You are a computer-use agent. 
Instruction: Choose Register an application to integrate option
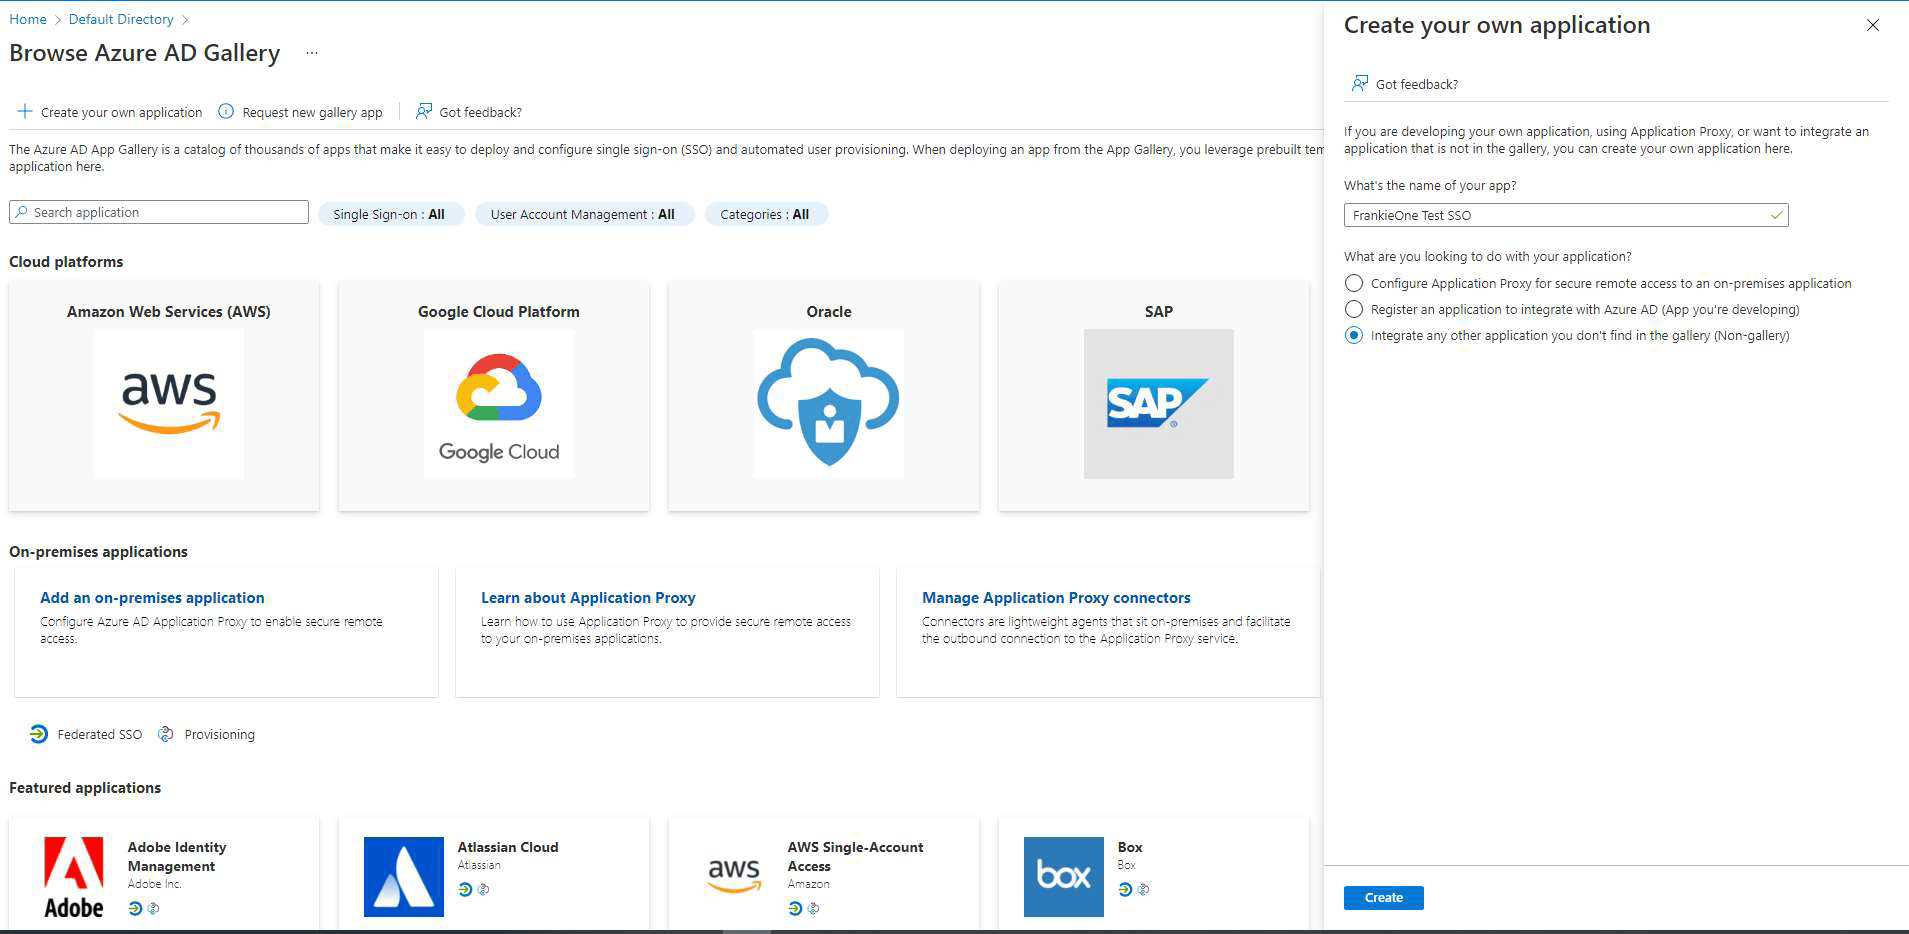point(1354,309)
